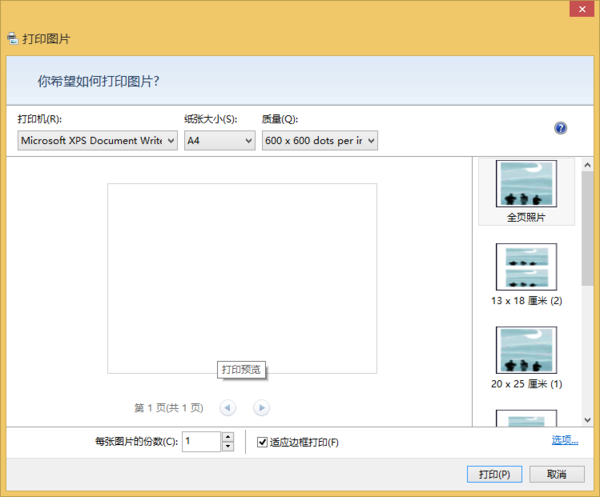Click layout list scroll down arrow
The image size is (600, 497).
point(588,420)
